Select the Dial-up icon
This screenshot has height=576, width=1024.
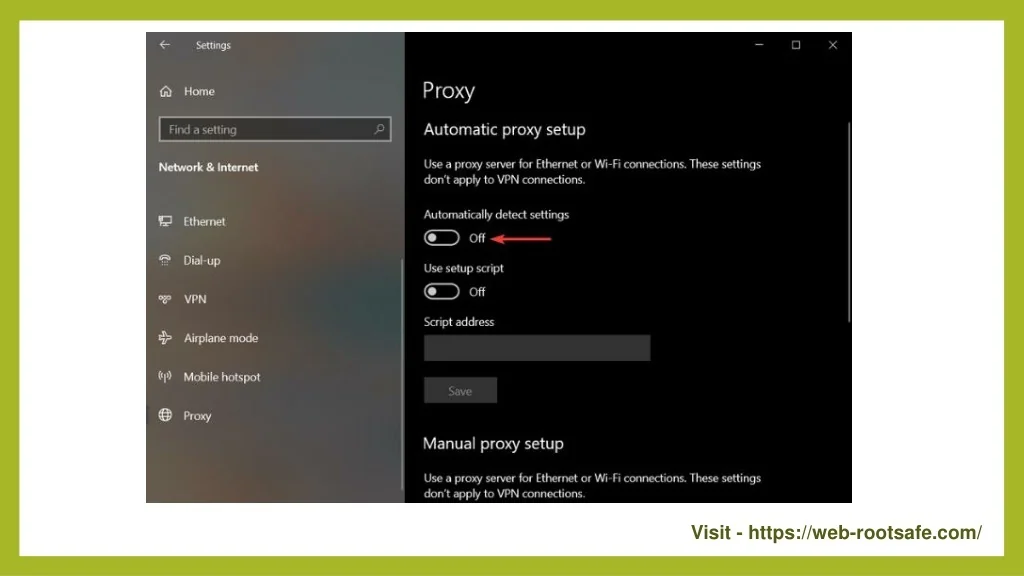point(166,260)
